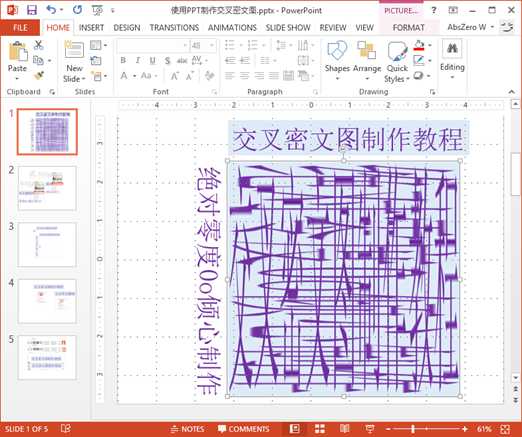This screenshot has height=437, width=522.
Task: Open the font name dropdown
Action: (x=185, y=45)
